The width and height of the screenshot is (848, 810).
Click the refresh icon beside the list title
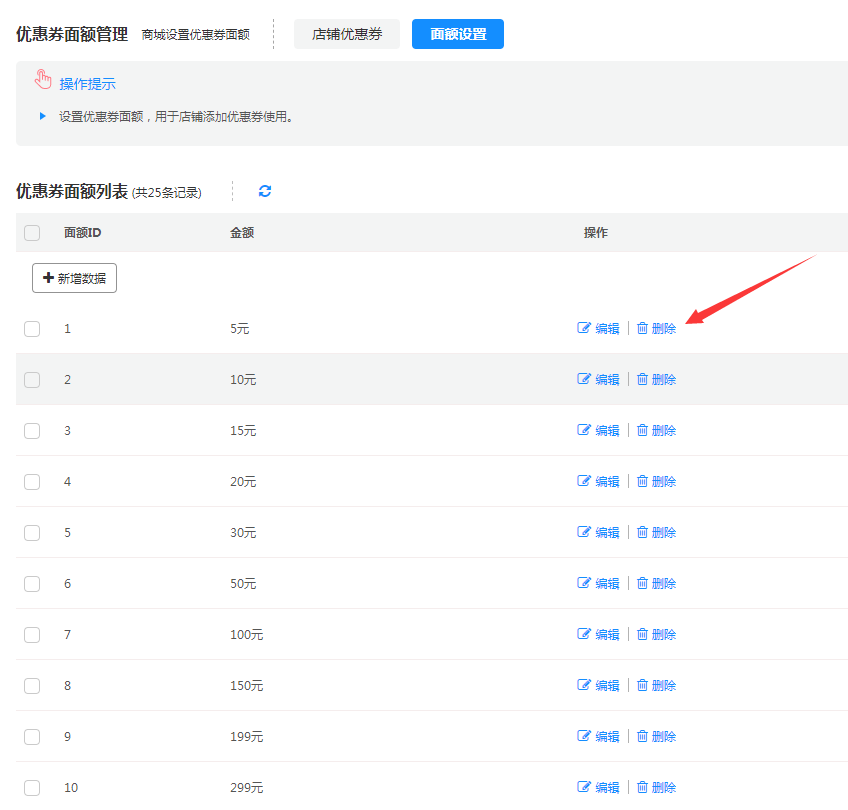(265, 191)
